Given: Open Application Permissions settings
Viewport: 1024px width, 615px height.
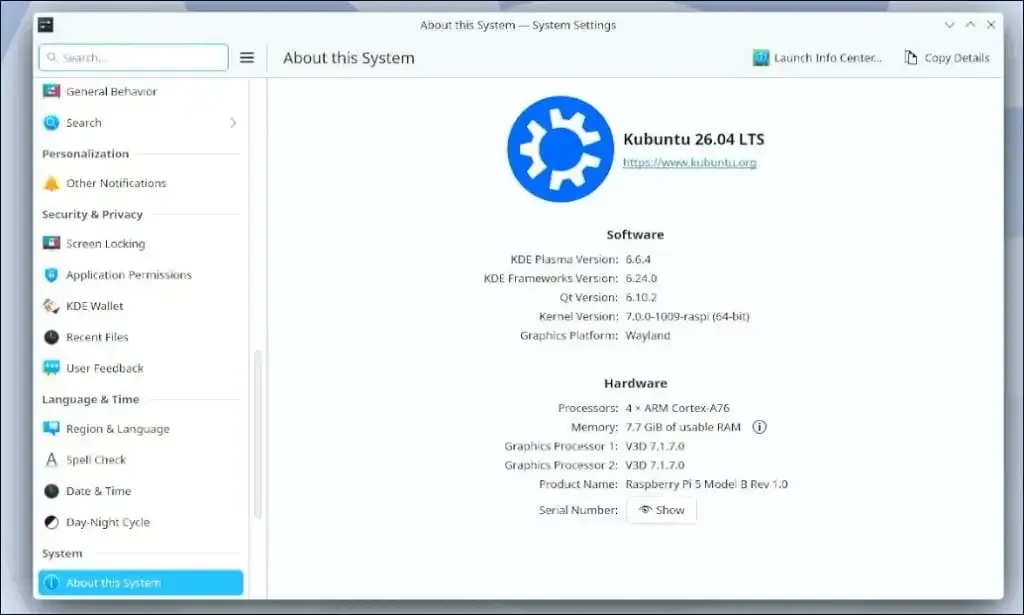Looking at the screenshot, I should coord(141,275).
